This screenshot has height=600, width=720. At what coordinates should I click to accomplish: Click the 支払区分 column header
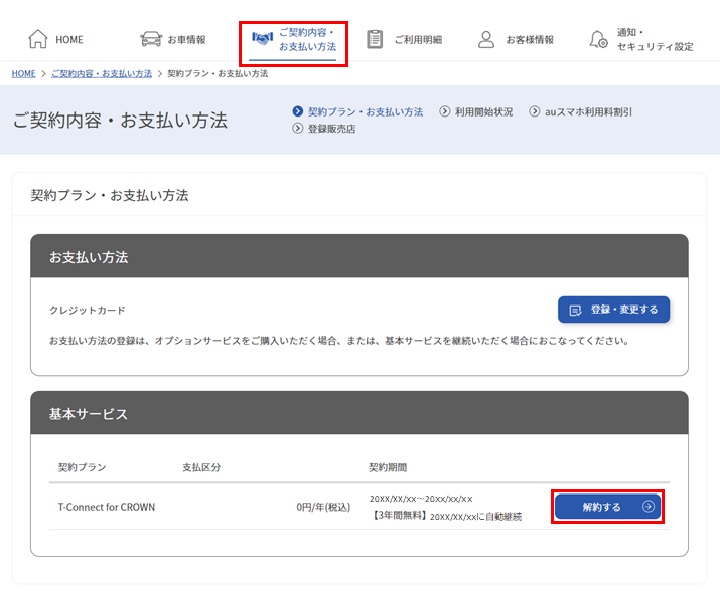[x=202, y=467]
